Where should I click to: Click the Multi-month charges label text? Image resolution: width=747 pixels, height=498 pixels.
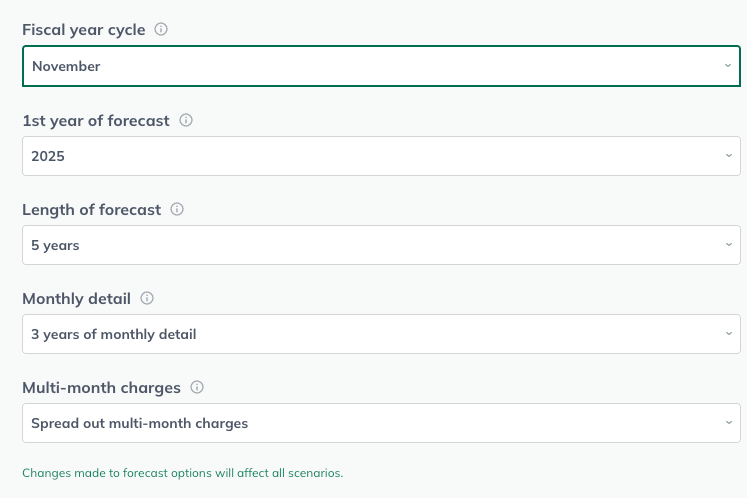click(x=101, y=388)
